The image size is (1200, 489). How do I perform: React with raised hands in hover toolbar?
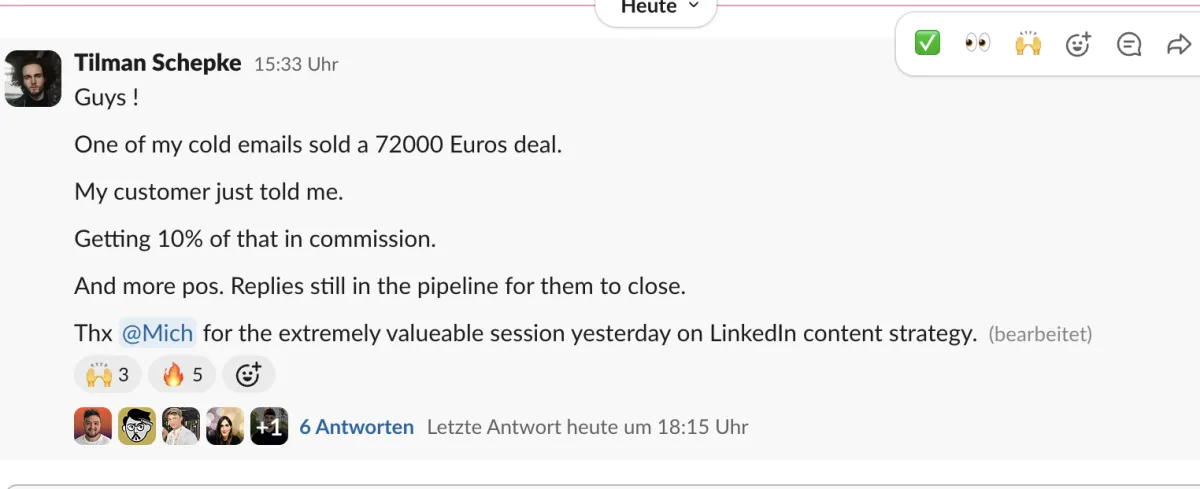pyautogui.click(x=1028, y=44)
